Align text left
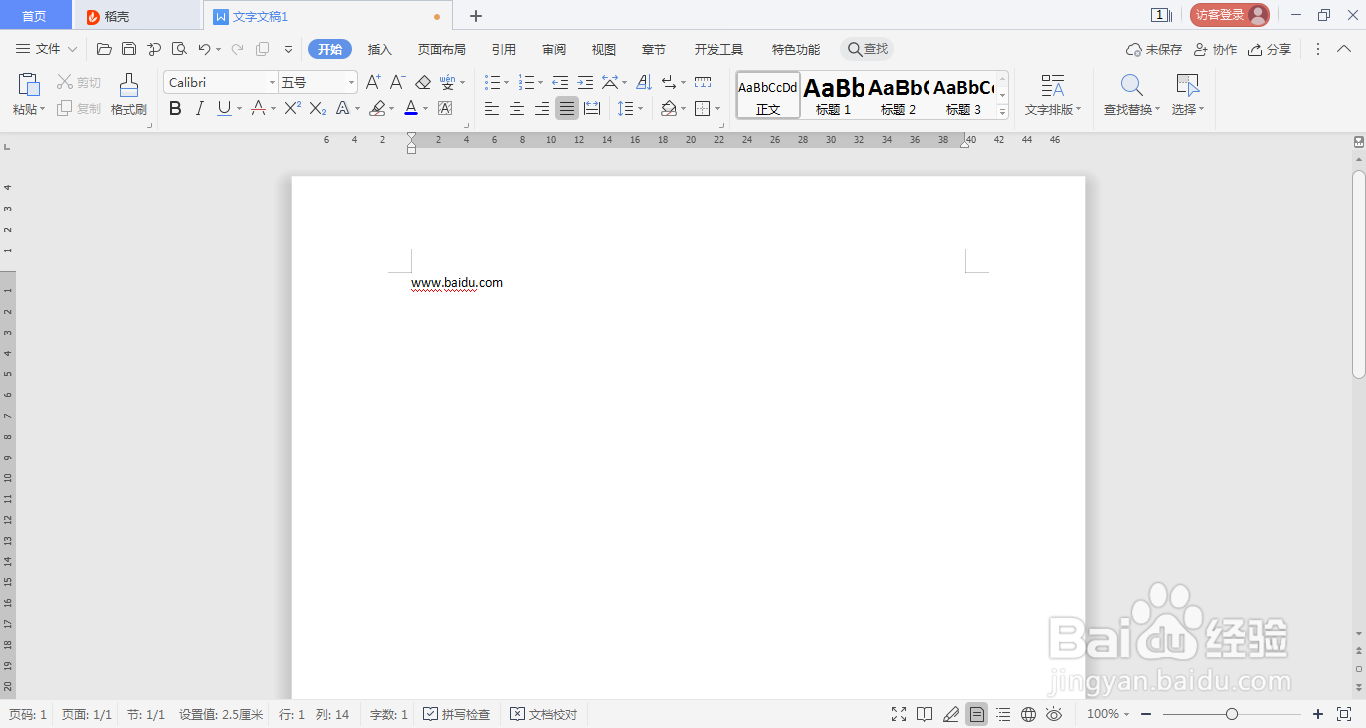Viewport: 1366px width, 728px height. pyautogui.click(x=492, y=108)
